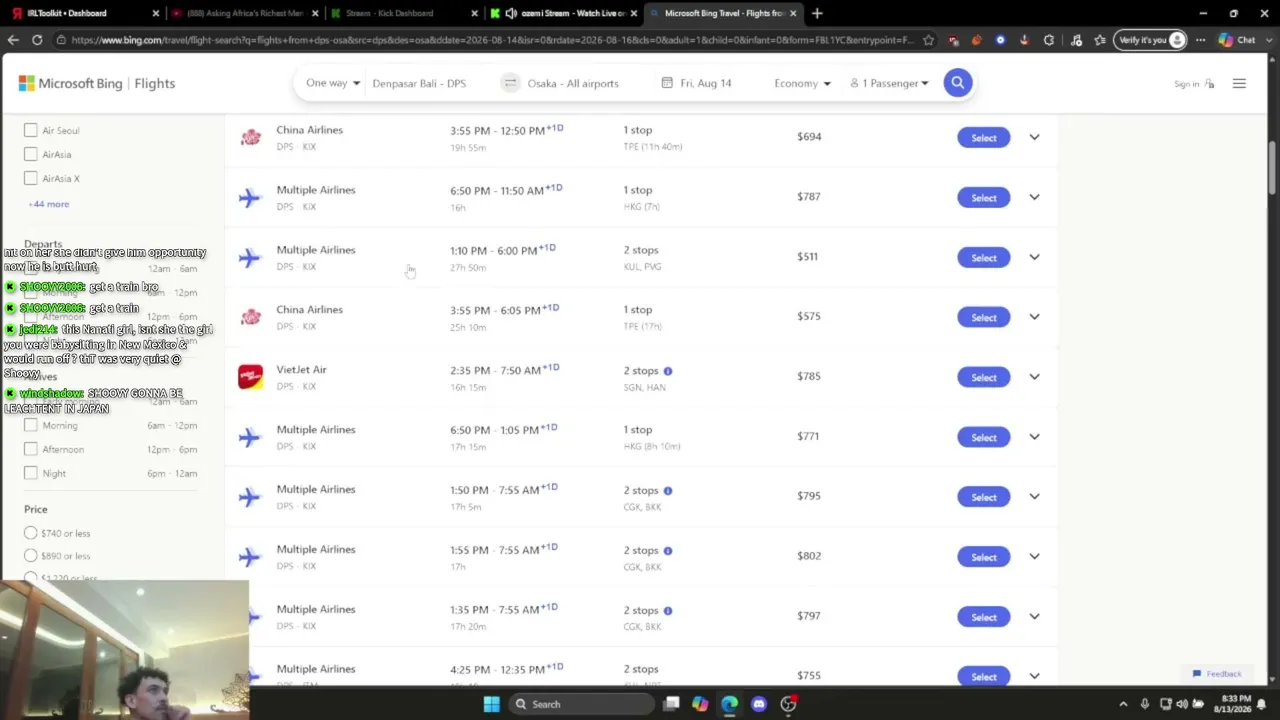Close the IRLToolkit Dashboard tab
The image size is (1280, 720).
(155, 13)
